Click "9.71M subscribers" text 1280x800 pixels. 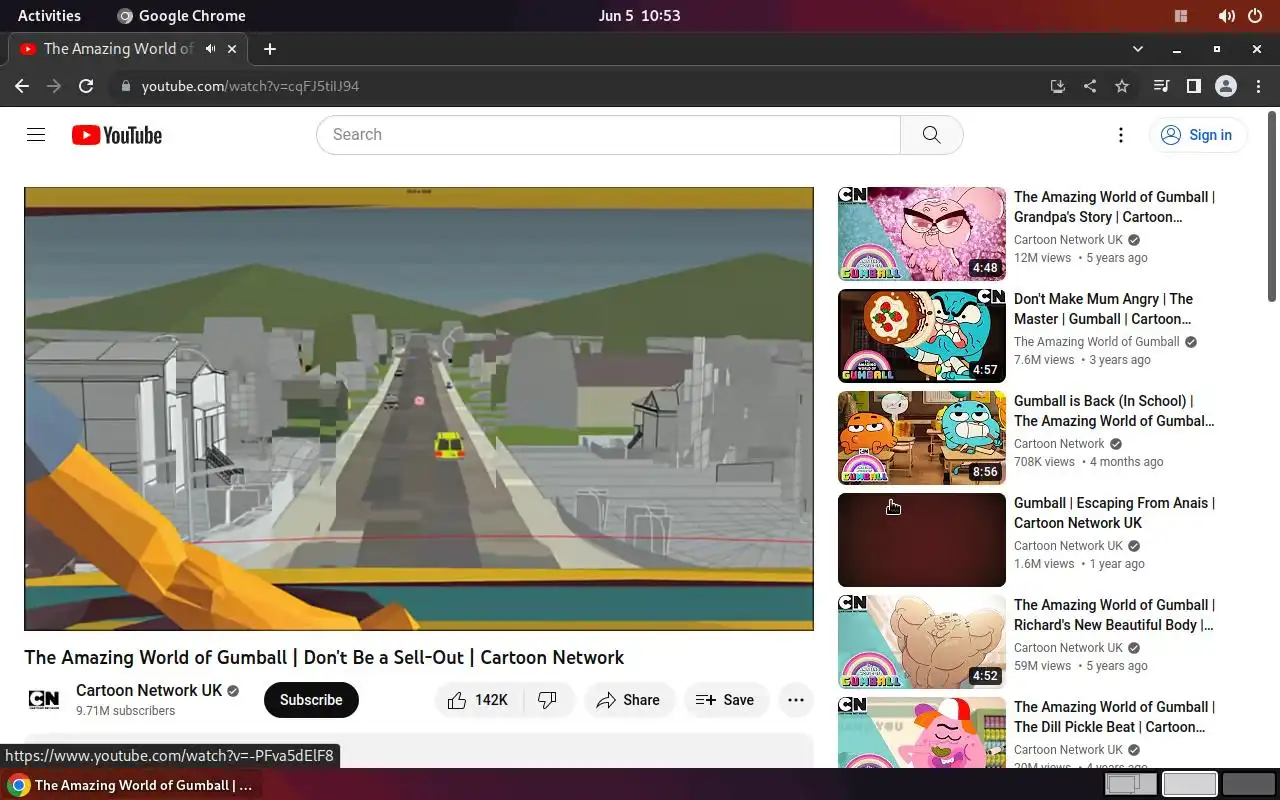[126, 711]
